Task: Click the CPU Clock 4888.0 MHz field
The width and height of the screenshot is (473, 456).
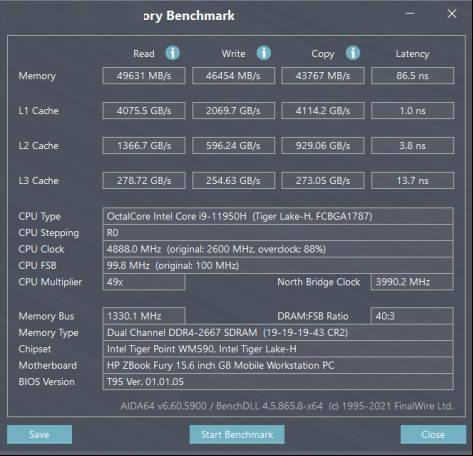Action: coord(278,249)
